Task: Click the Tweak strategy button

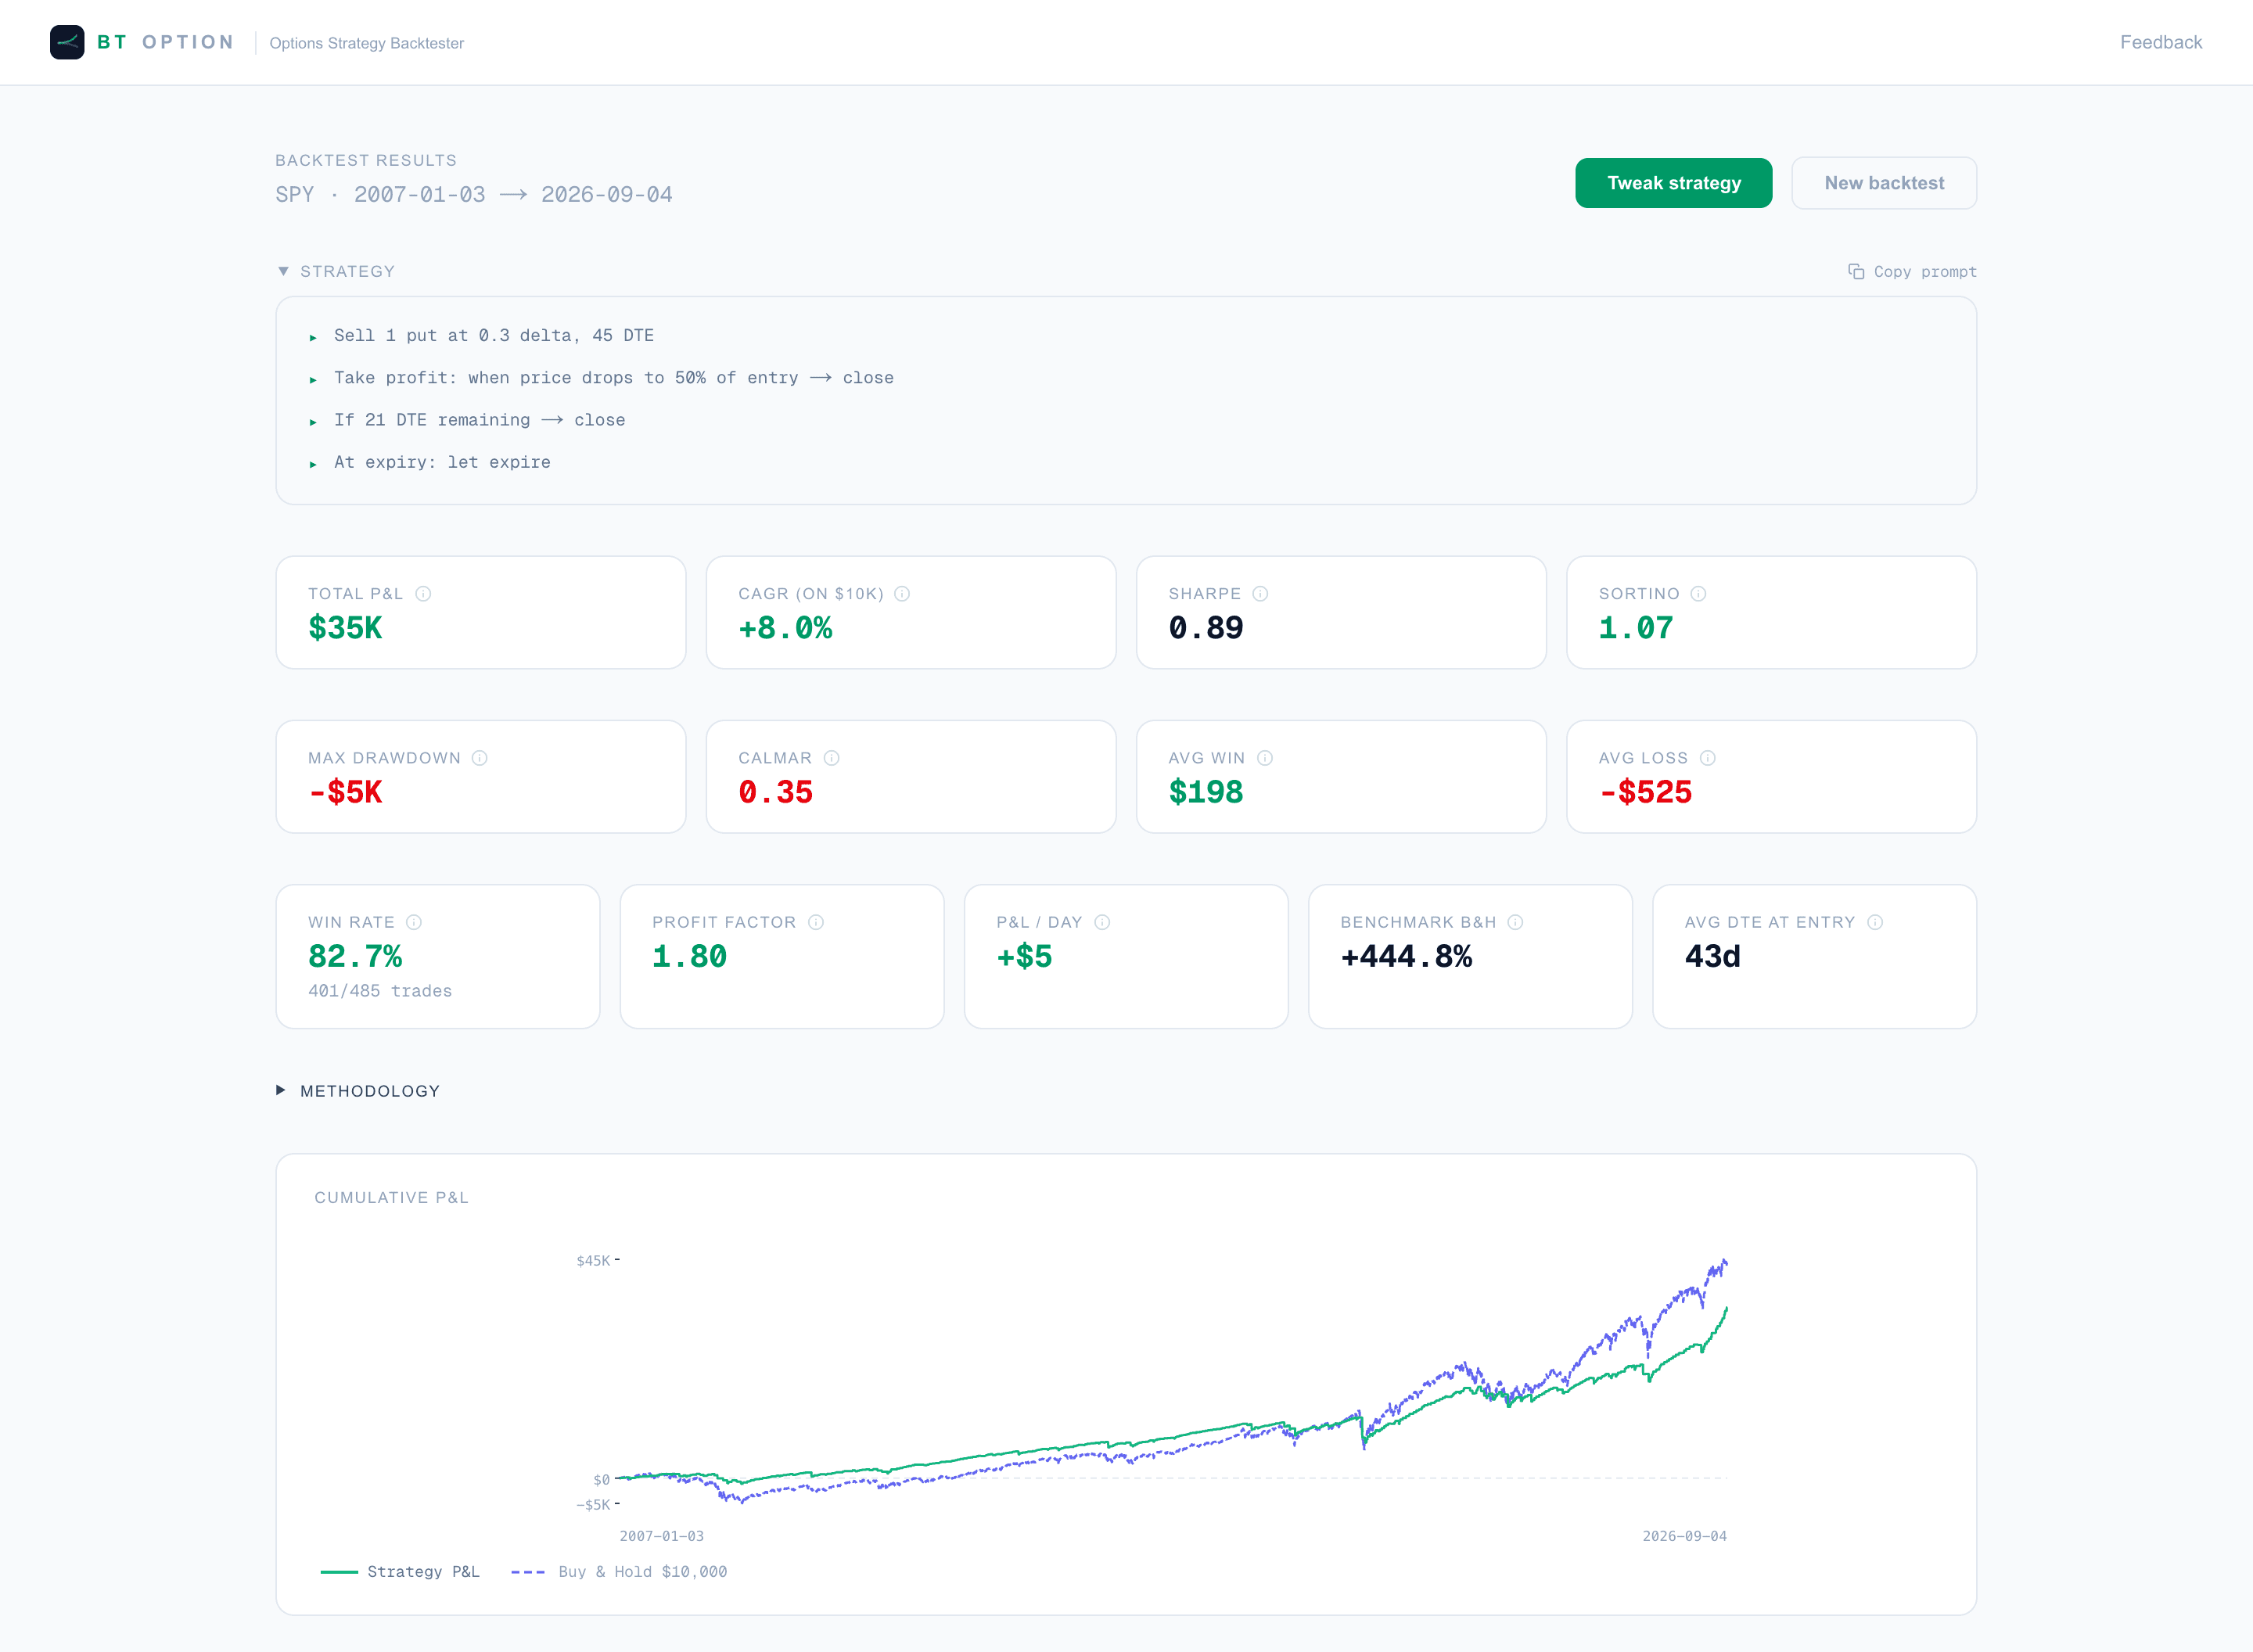Action: [x=1673, y=183]
